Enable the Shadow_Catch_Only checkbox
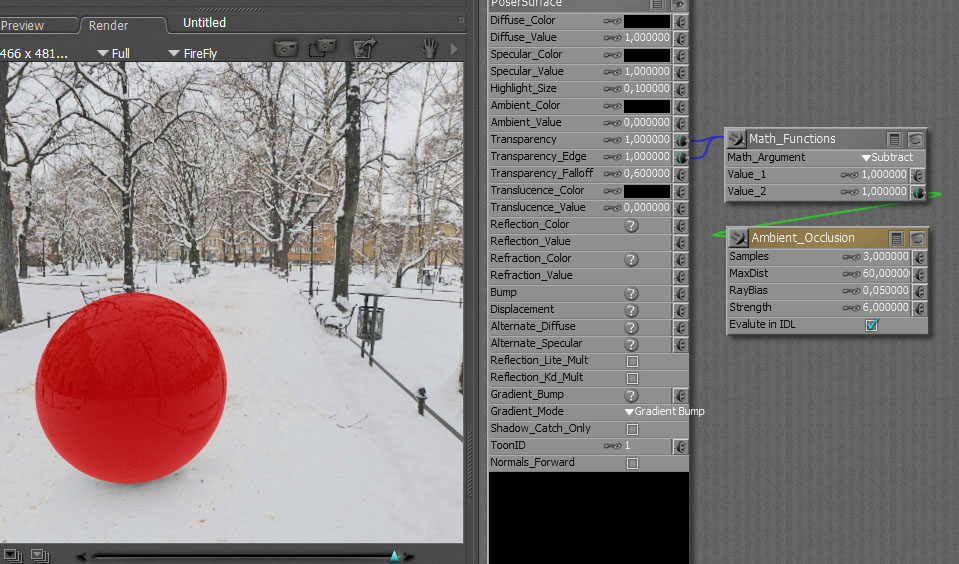Image resolution: width=959 pixels, height=564 pixels. point(632,429)
